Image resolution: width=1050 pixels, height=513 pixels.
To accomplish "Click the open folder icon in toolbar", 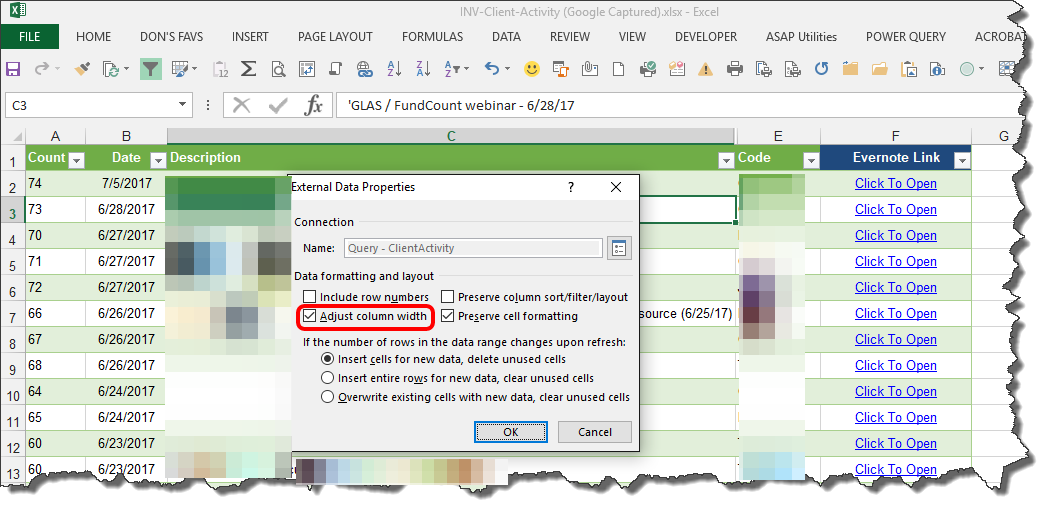I will pos(879,68).
